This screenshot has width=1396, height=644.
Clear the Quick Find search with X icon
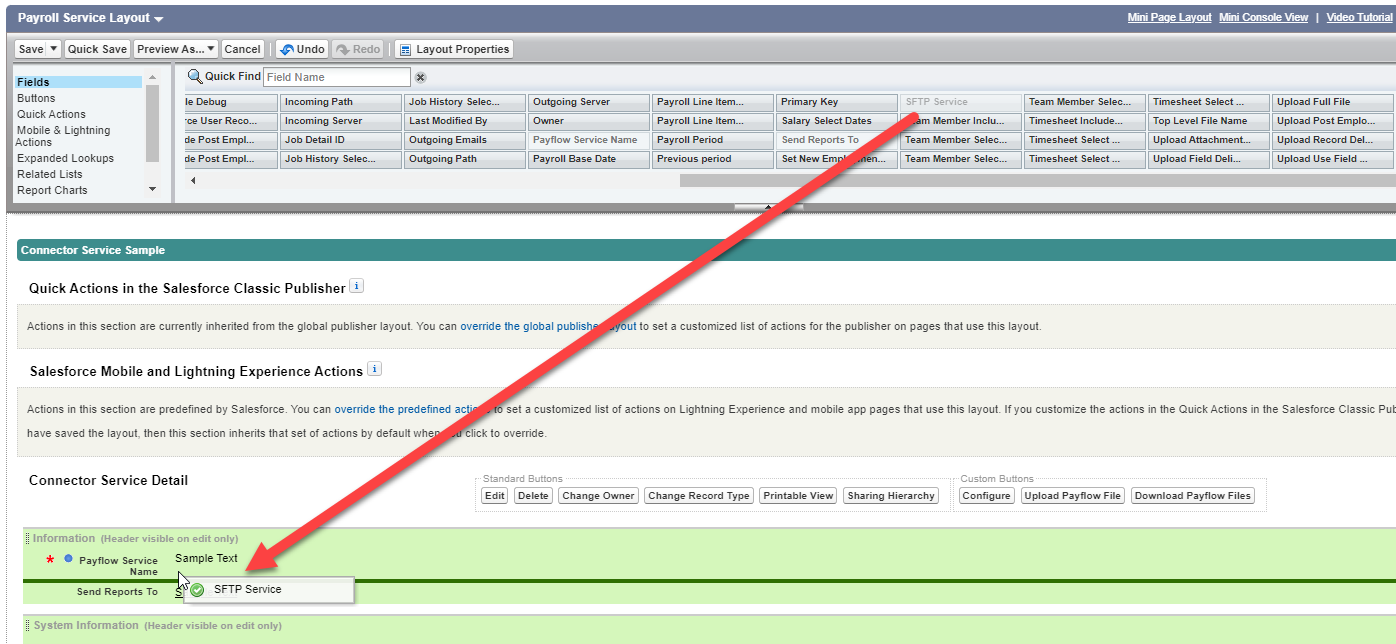pyautogui.click(x=421, y=77)
